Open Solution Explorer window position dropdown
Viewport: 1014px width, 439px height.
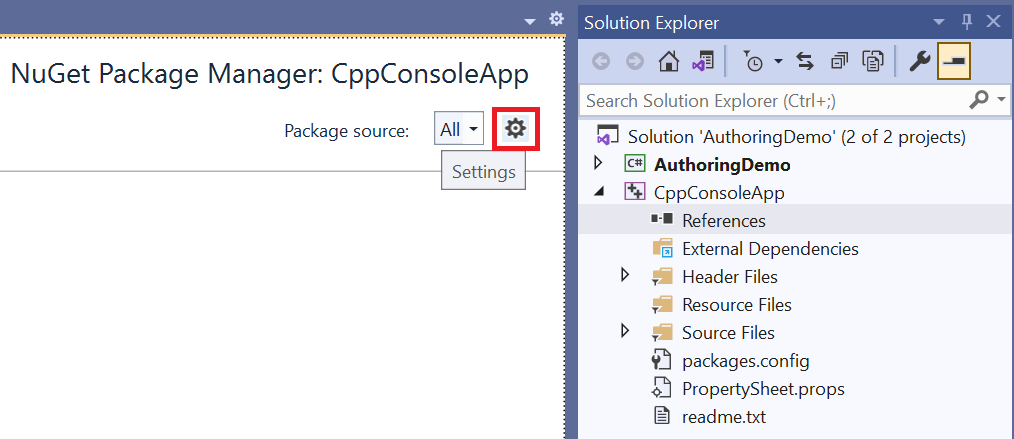[x=939, y=23]
